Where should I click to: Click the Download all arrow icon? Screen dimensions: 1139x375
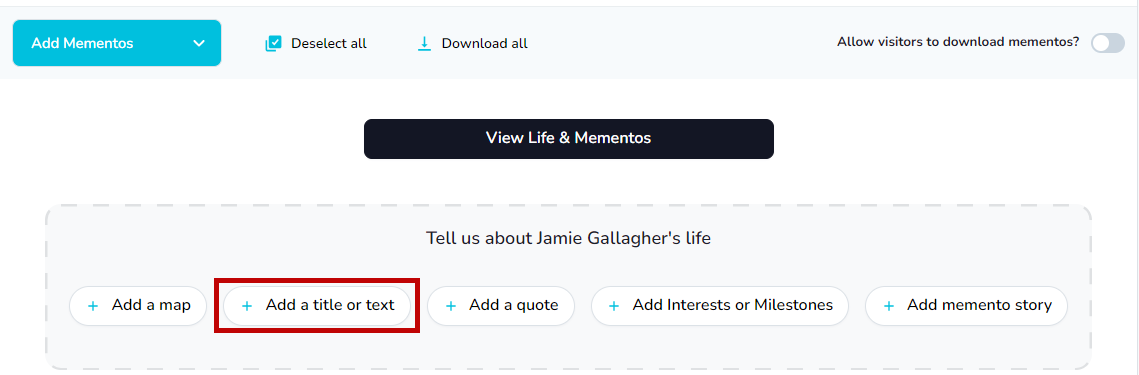tap(424, 44)
